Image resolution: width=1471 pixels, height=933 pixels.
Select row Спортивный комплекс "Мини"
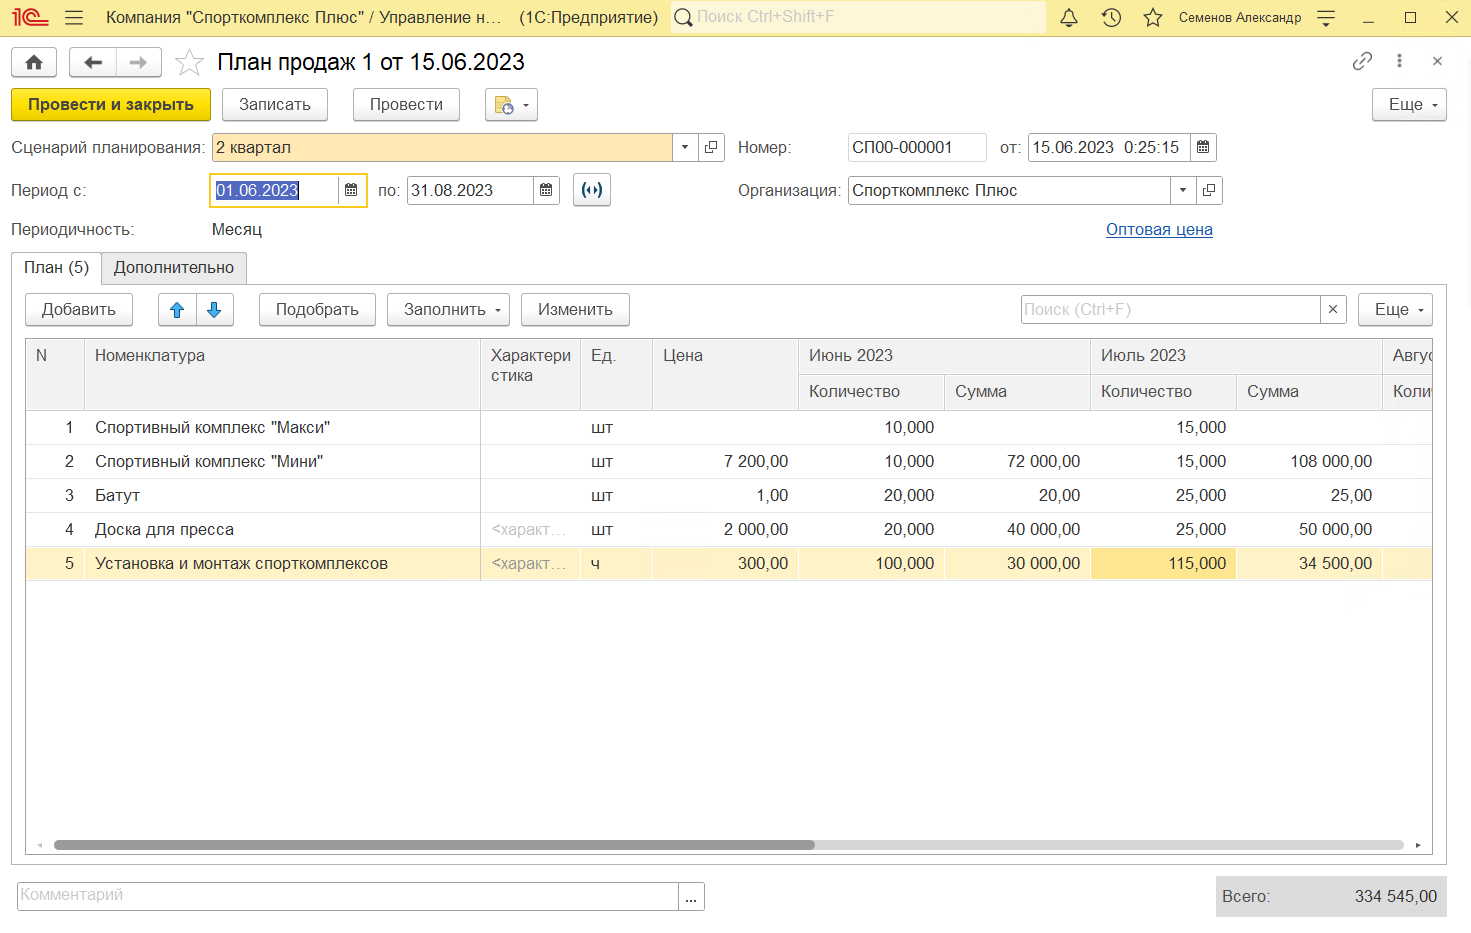click(x=728, y=462)
